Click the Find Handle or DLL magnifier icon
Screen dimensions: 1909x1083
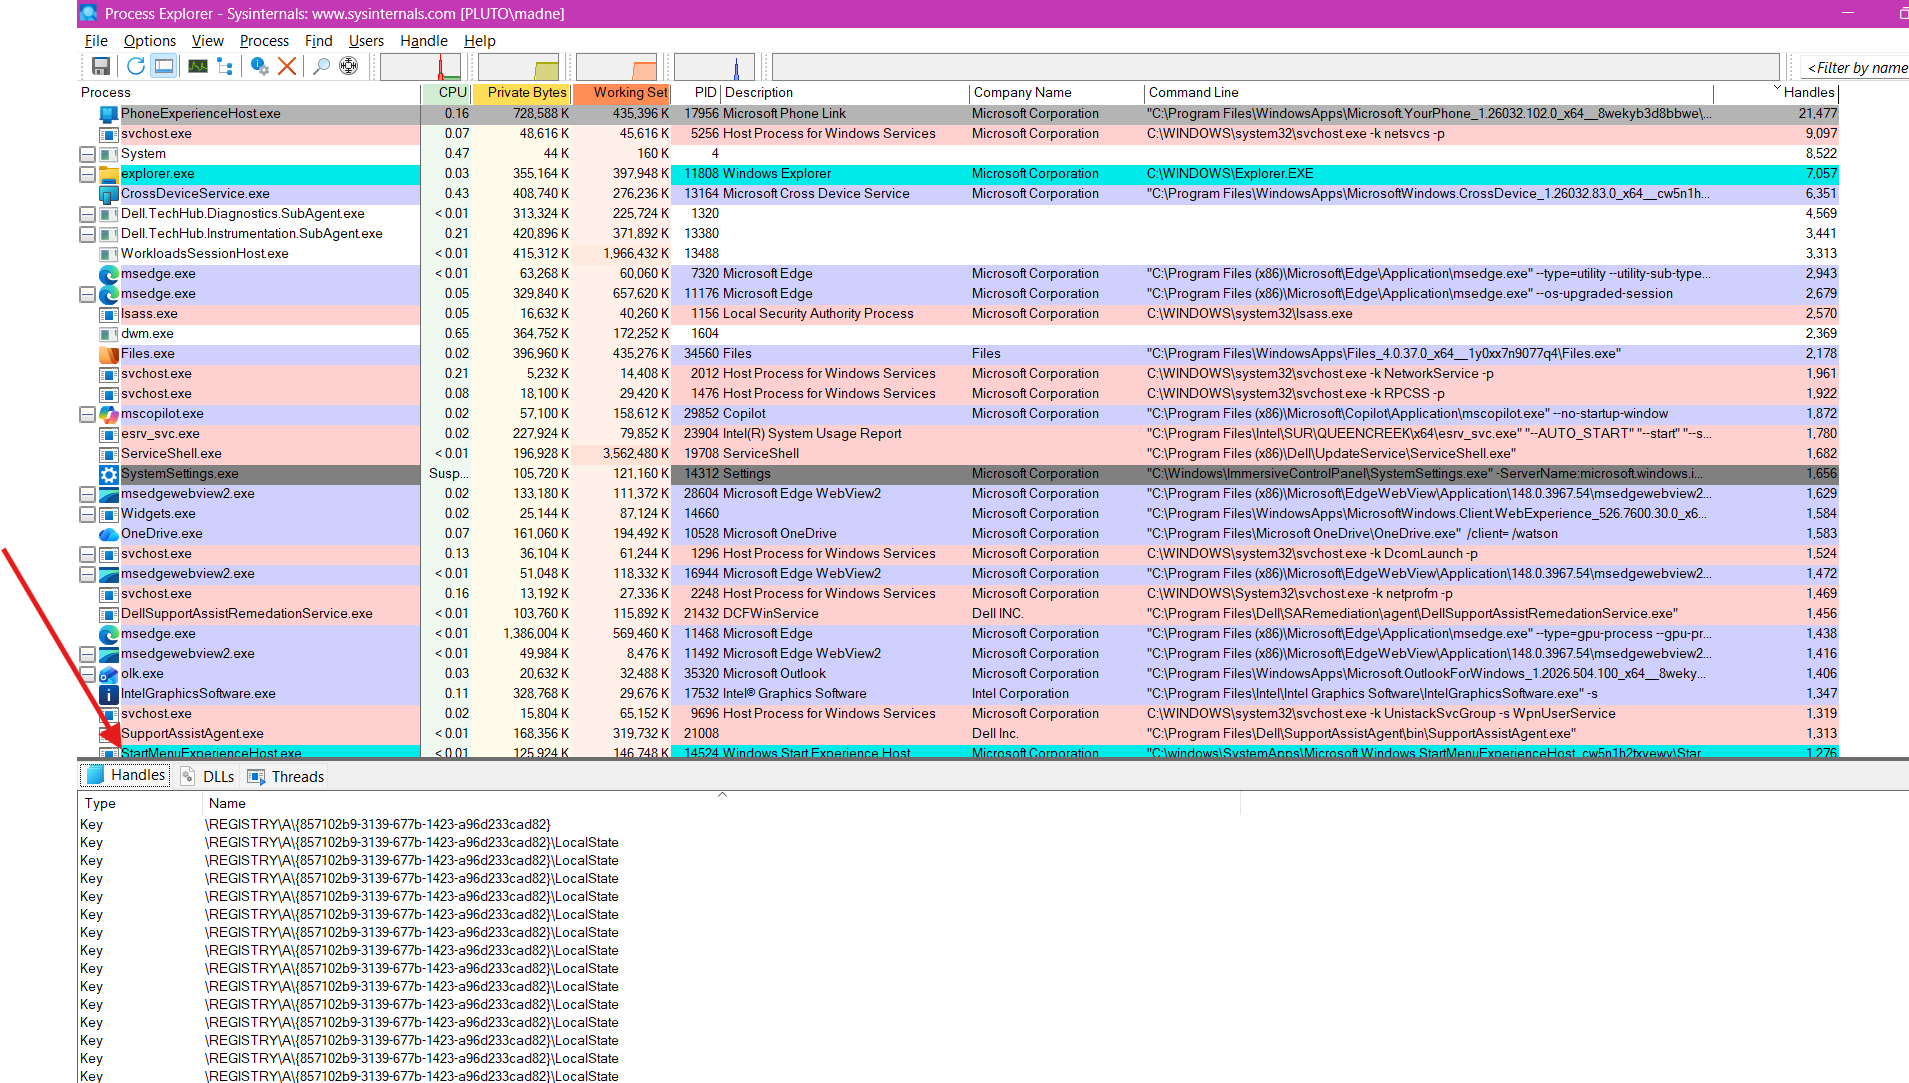pos(321,66)
